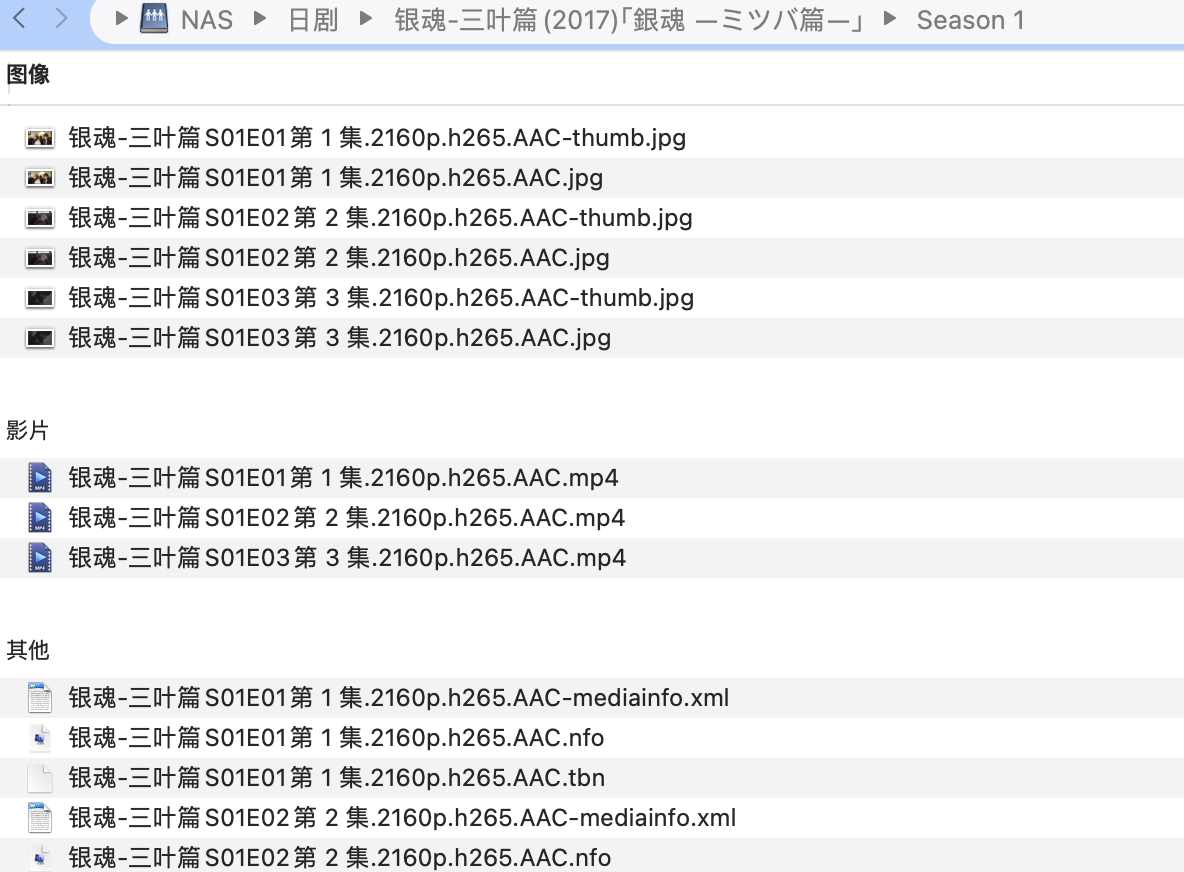Image resolution: width=1184 pixels, height=872 pixels.
Task: Select file name S01E03 第 3 集 AAC-thumb.jpg
Action: [x=381, y=297]
